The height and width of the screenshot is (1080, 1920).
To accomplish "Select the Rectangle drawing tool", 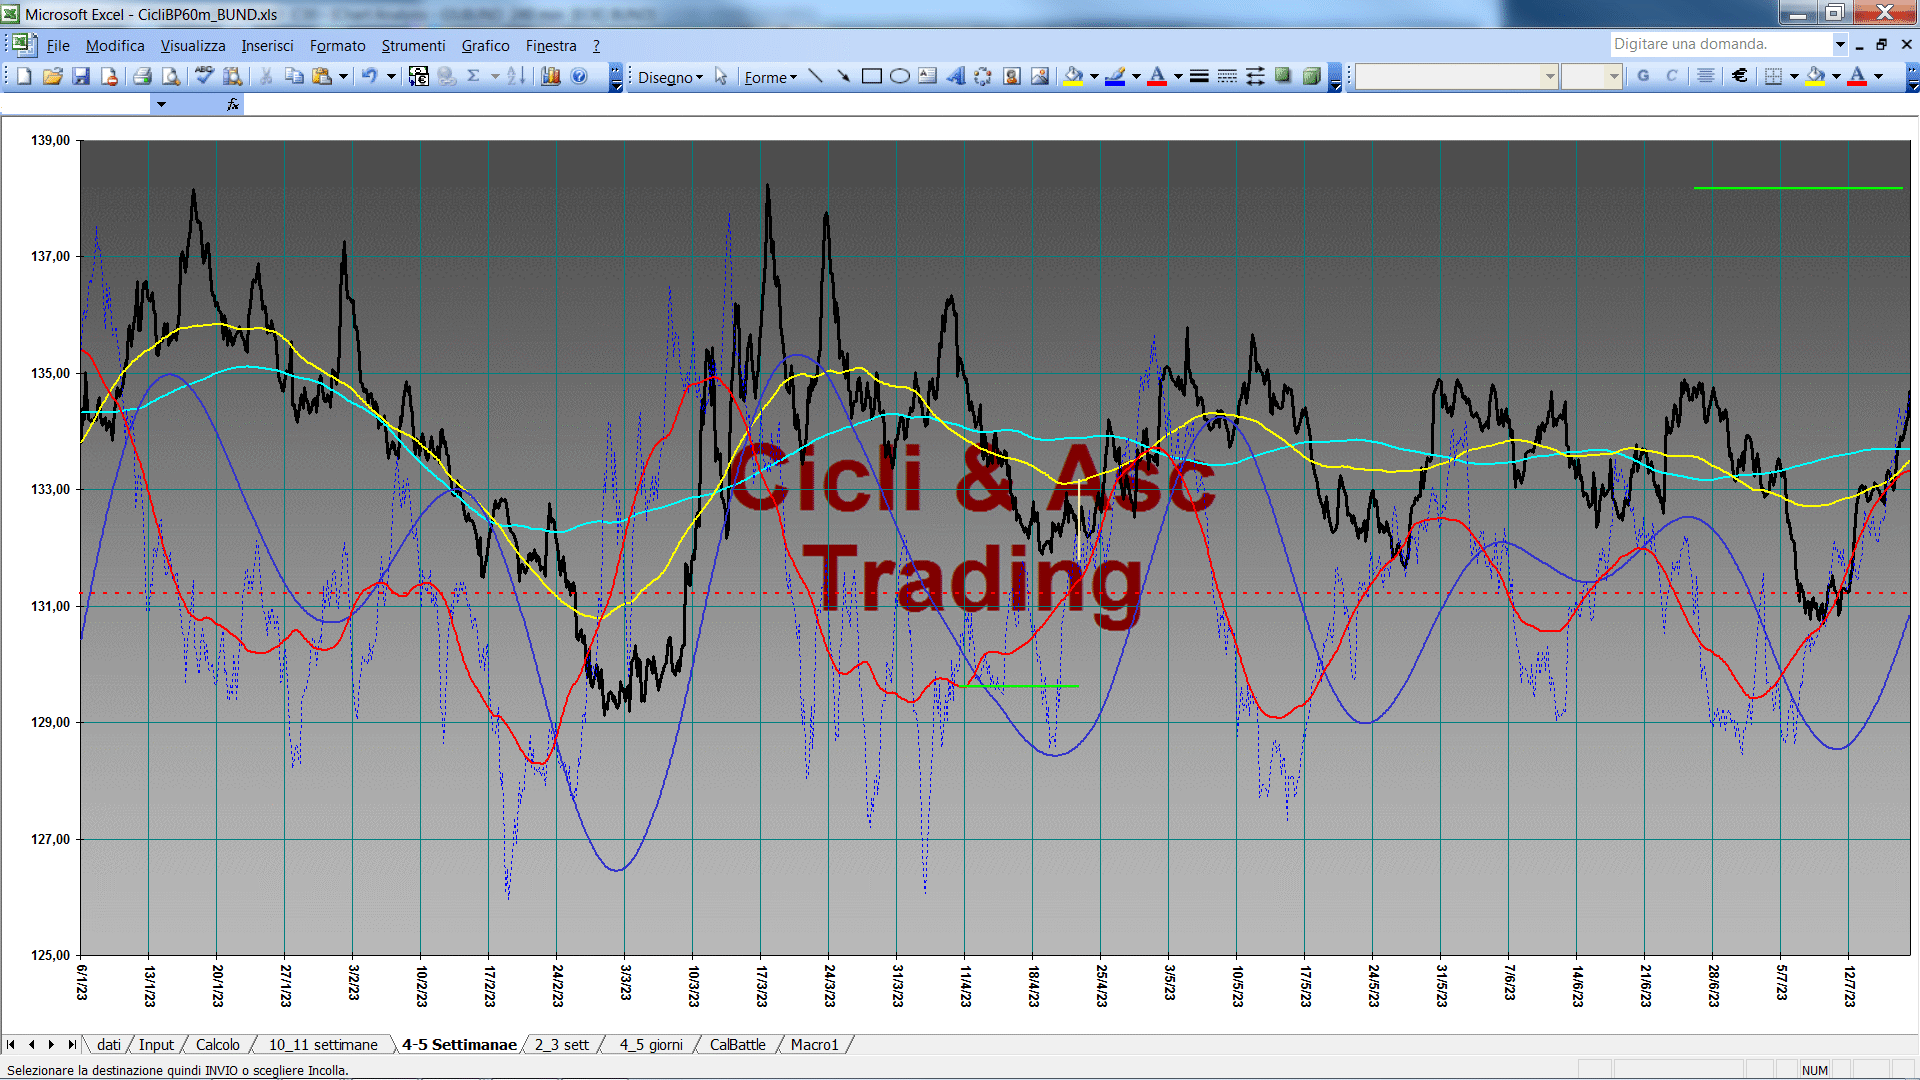I will coord(872,76).
